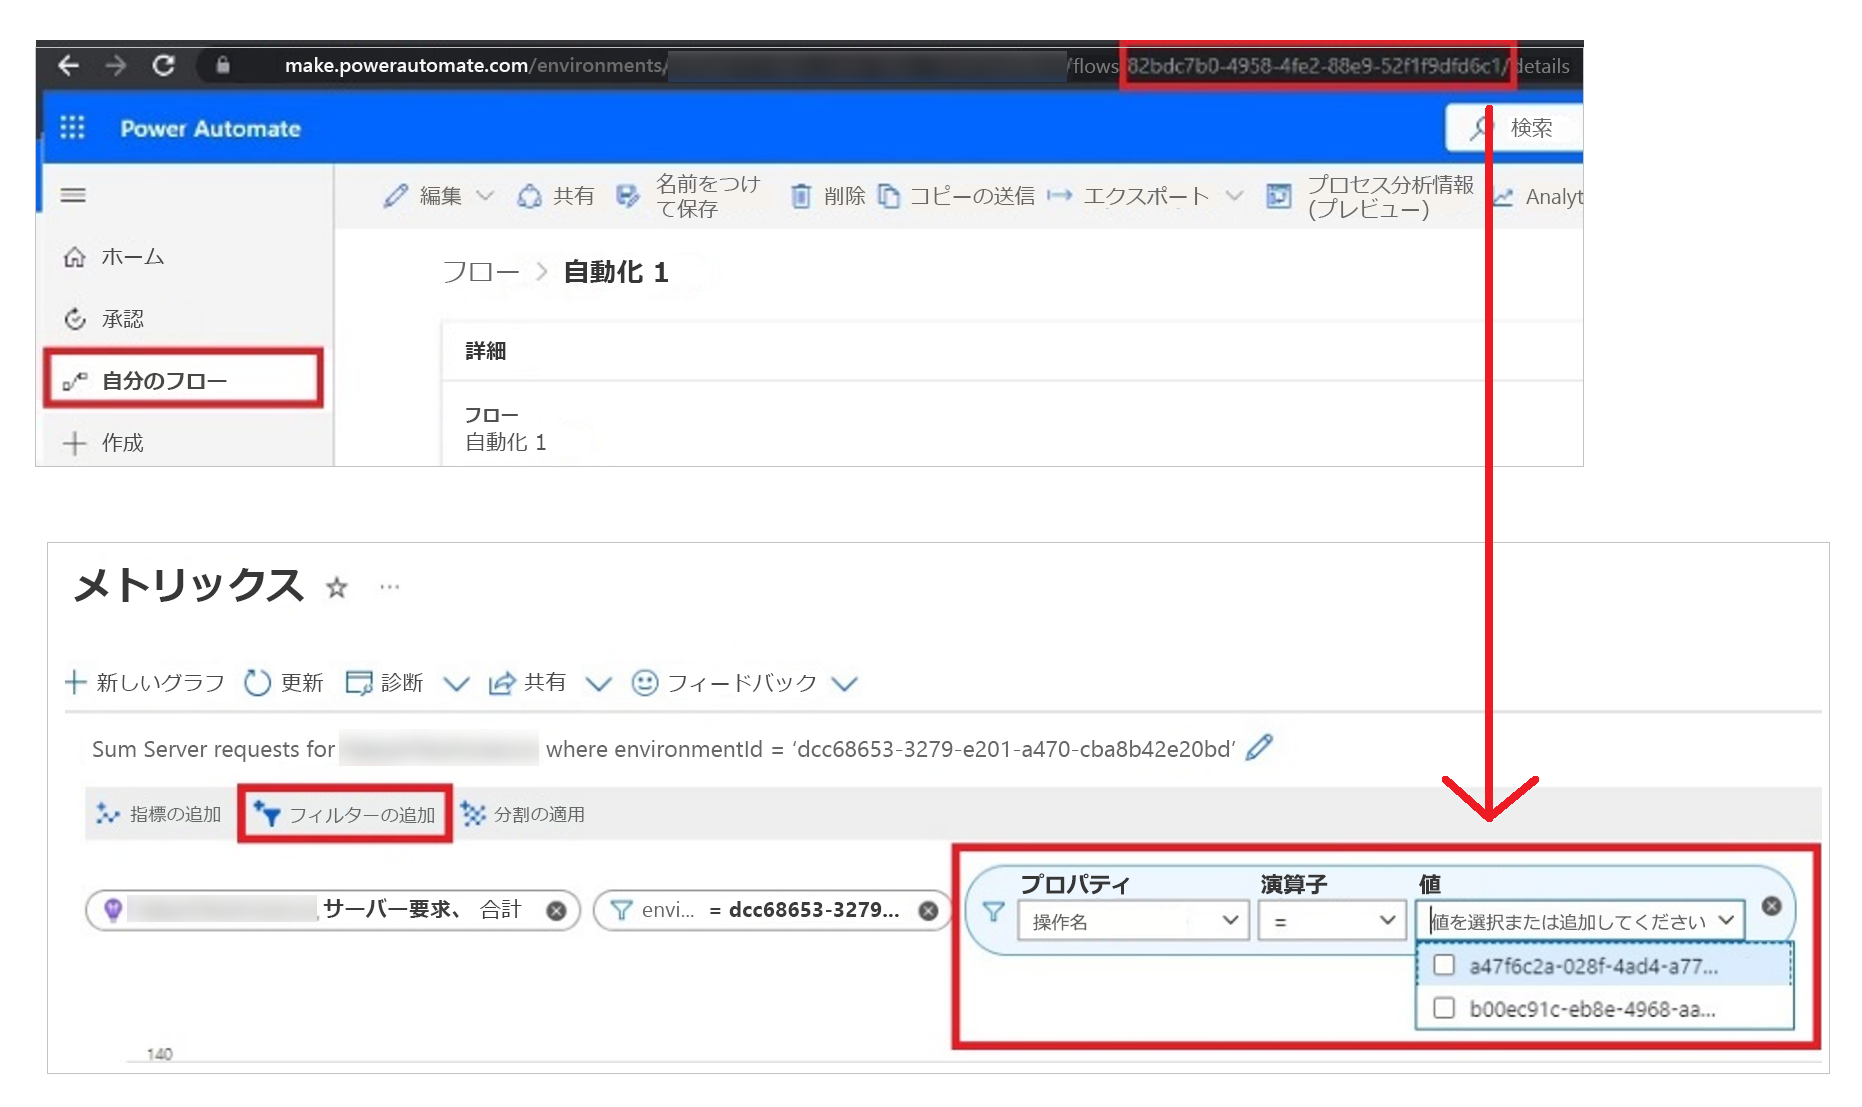The height and width of the screenshot is (1107, 1862).
Task: Click 名前をつけて保存
Action: [x=687, y=196]
